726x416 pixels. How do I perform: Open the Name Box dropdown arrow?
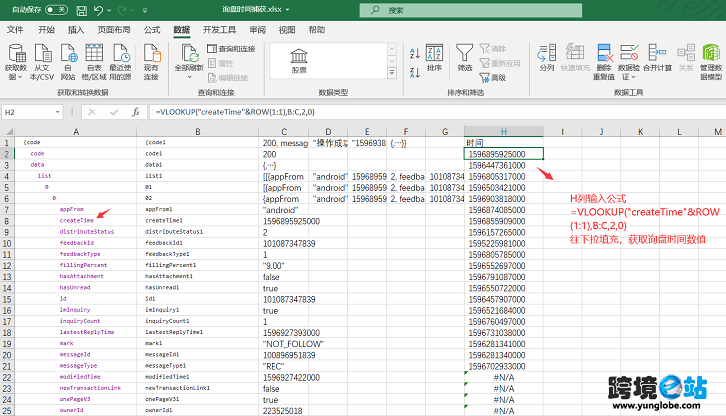pyautogui.click(x=57, y=112)
